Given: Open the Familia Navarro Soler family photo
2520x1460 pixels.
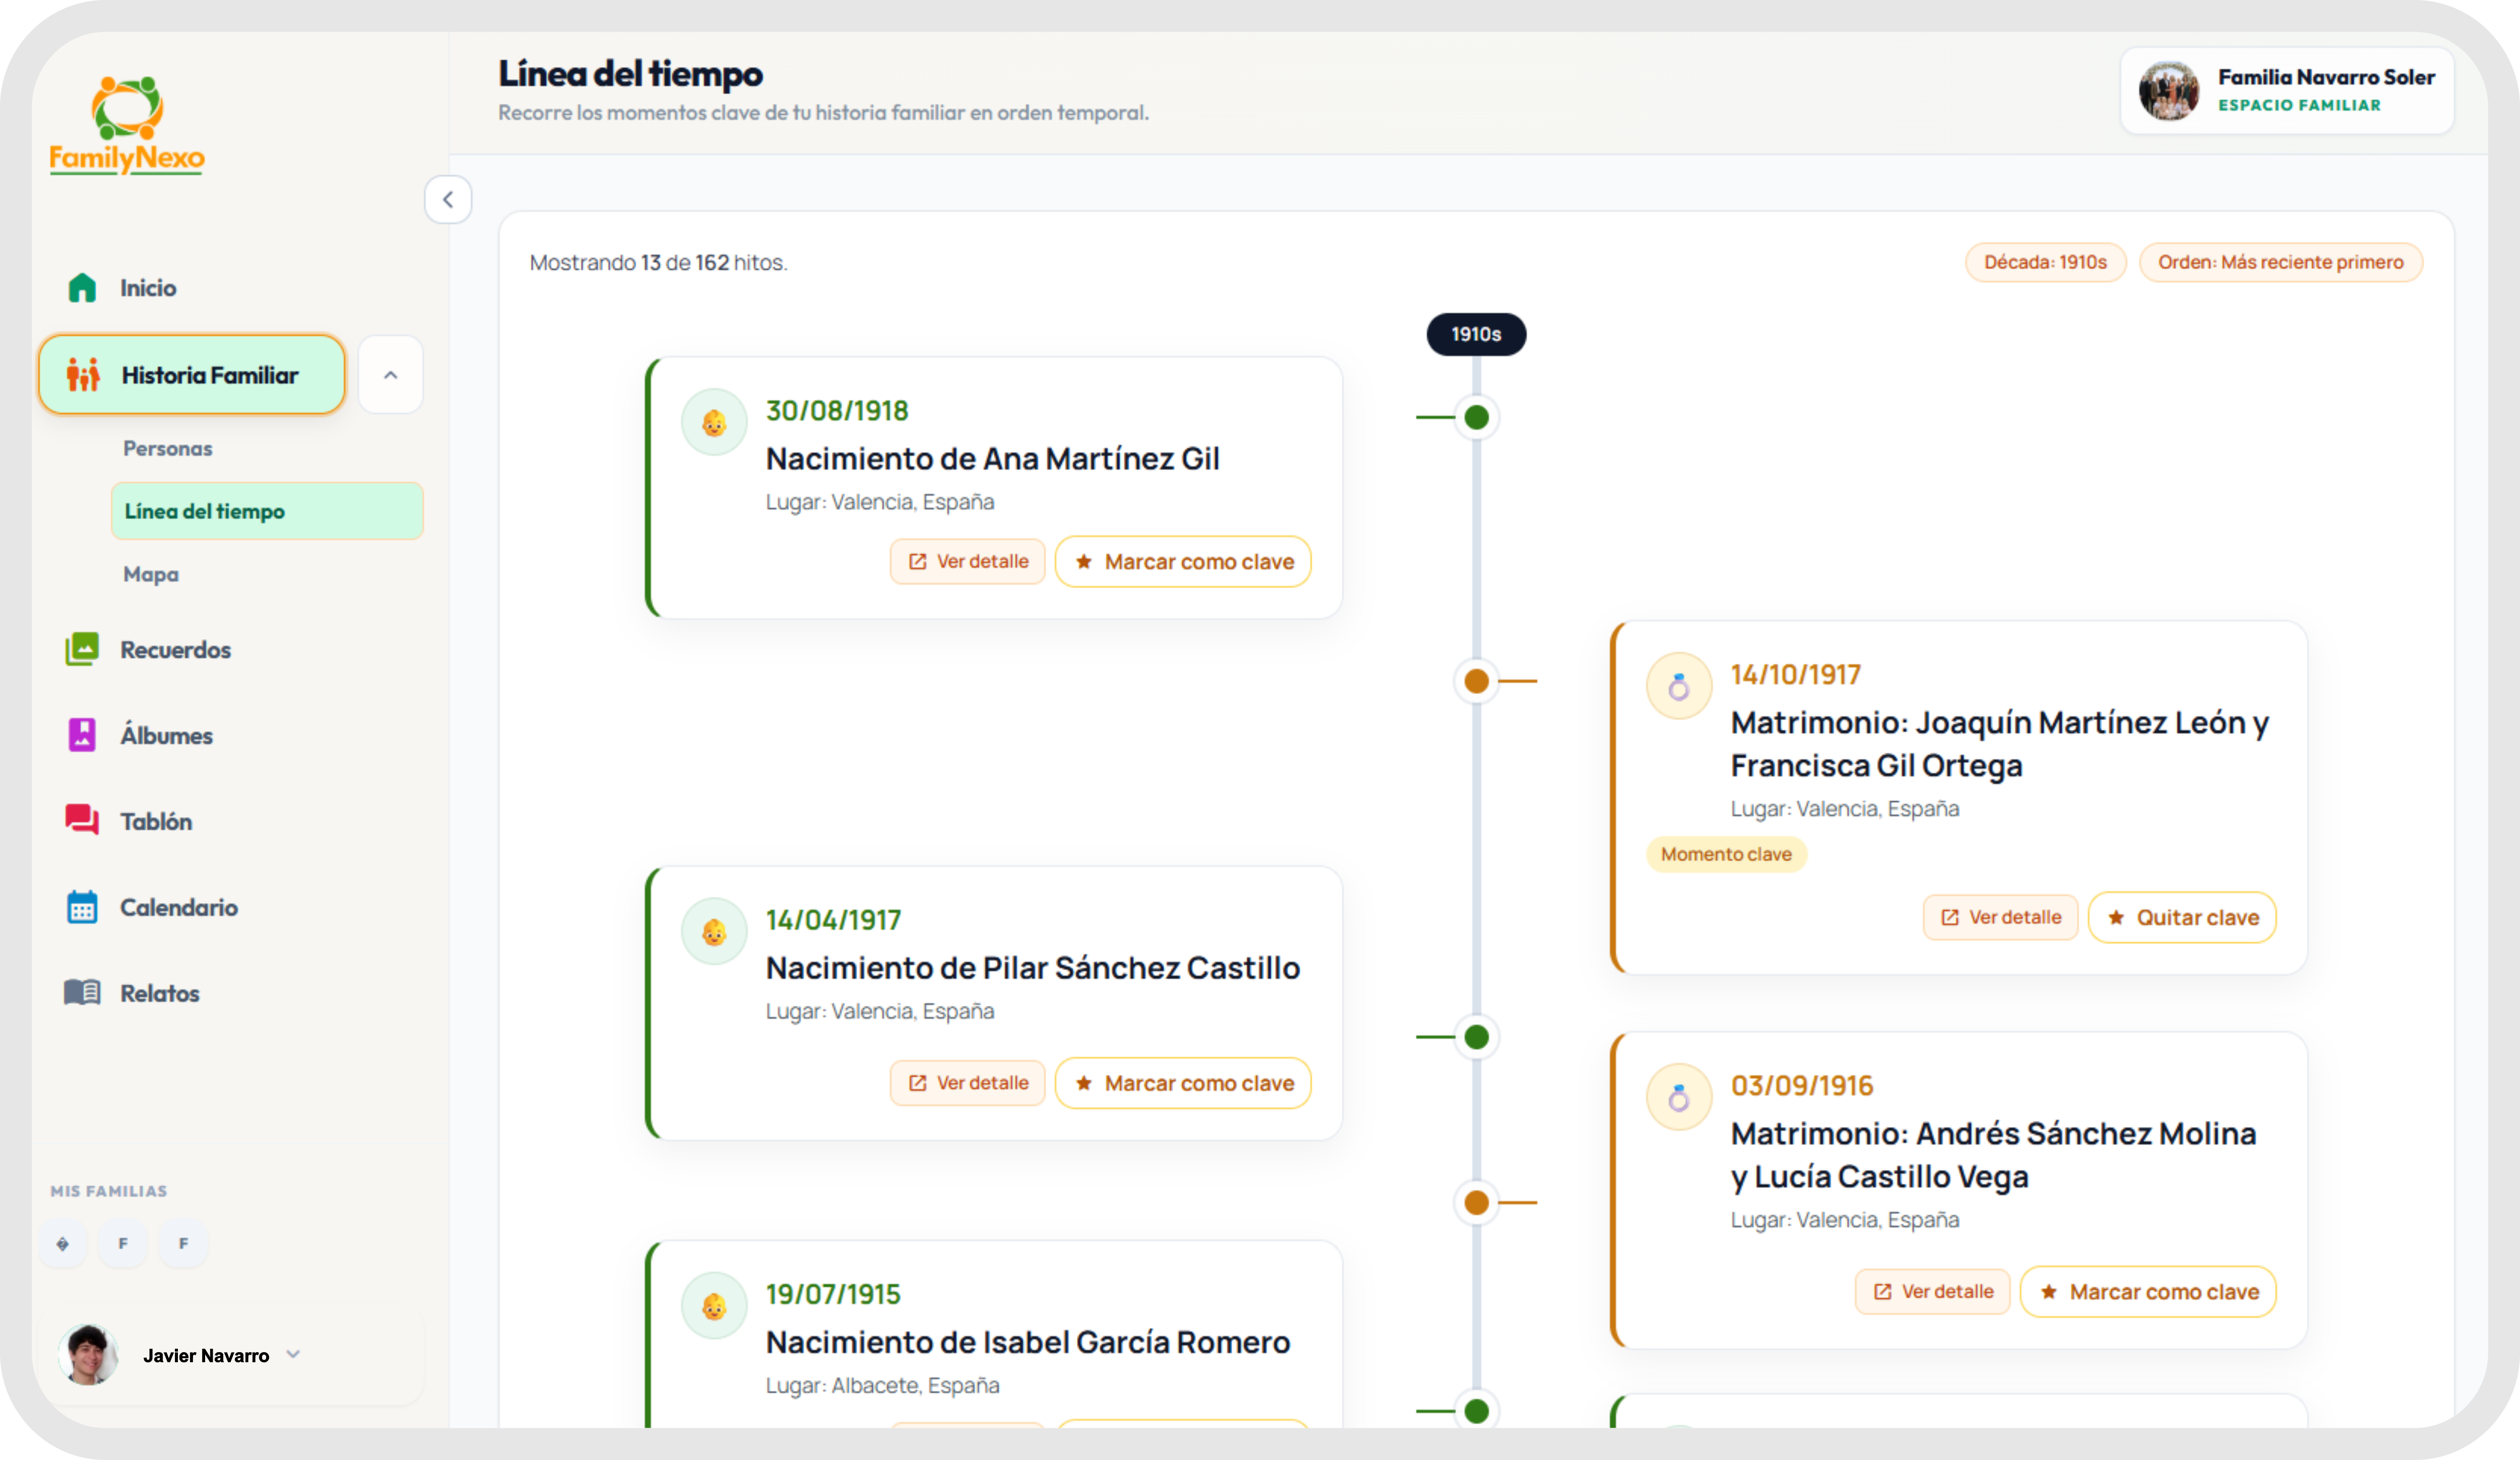Looking at the screenshot, I should (2168, 90).
